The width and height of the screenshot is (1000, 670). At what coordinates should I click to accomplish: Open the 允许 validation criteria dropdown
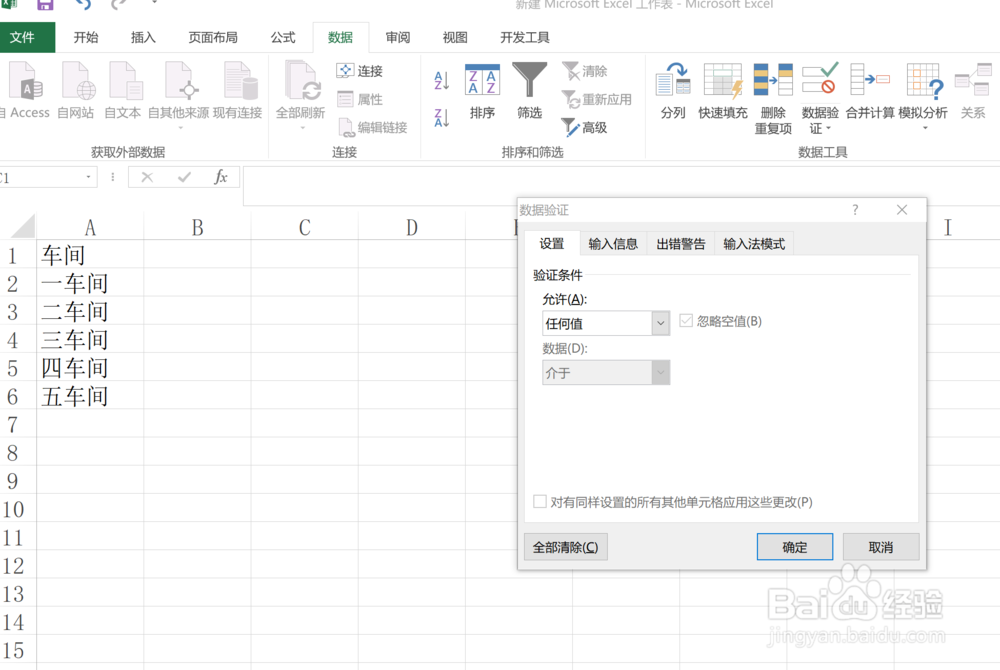coord(659,323)
